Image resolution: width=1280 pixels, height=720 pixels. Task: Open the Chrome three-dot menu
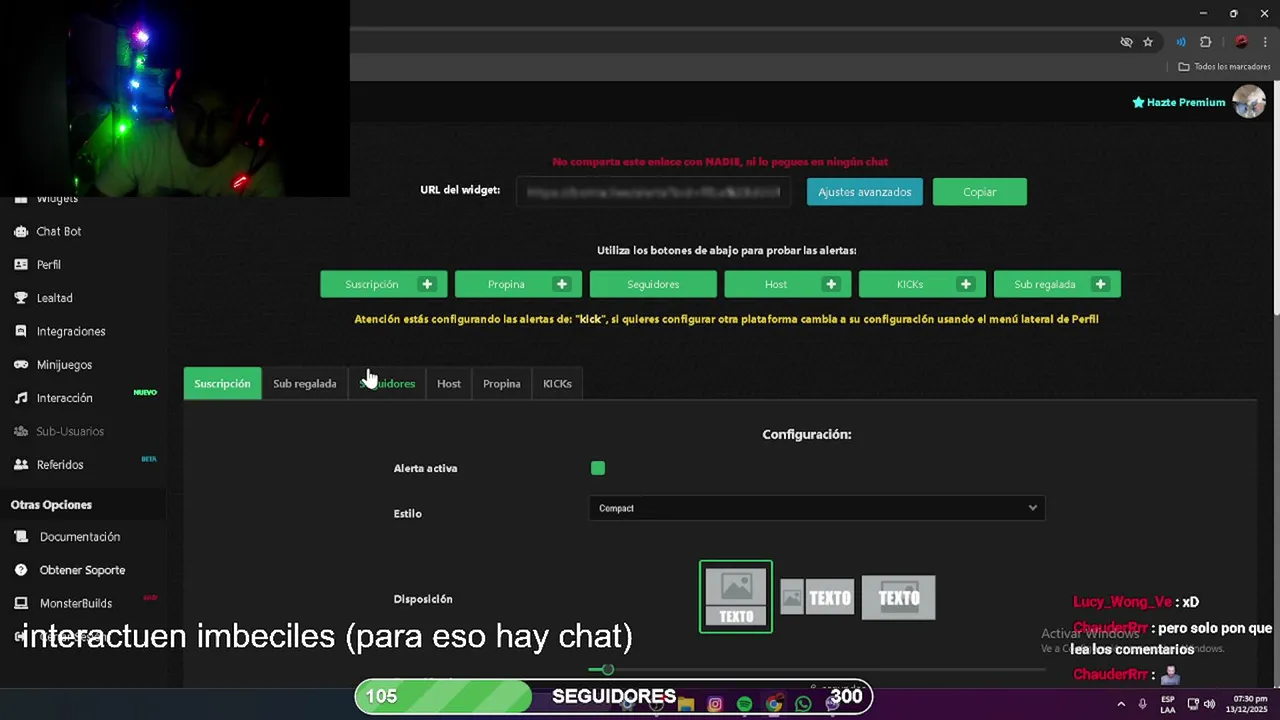click(x=1266, y=42)
